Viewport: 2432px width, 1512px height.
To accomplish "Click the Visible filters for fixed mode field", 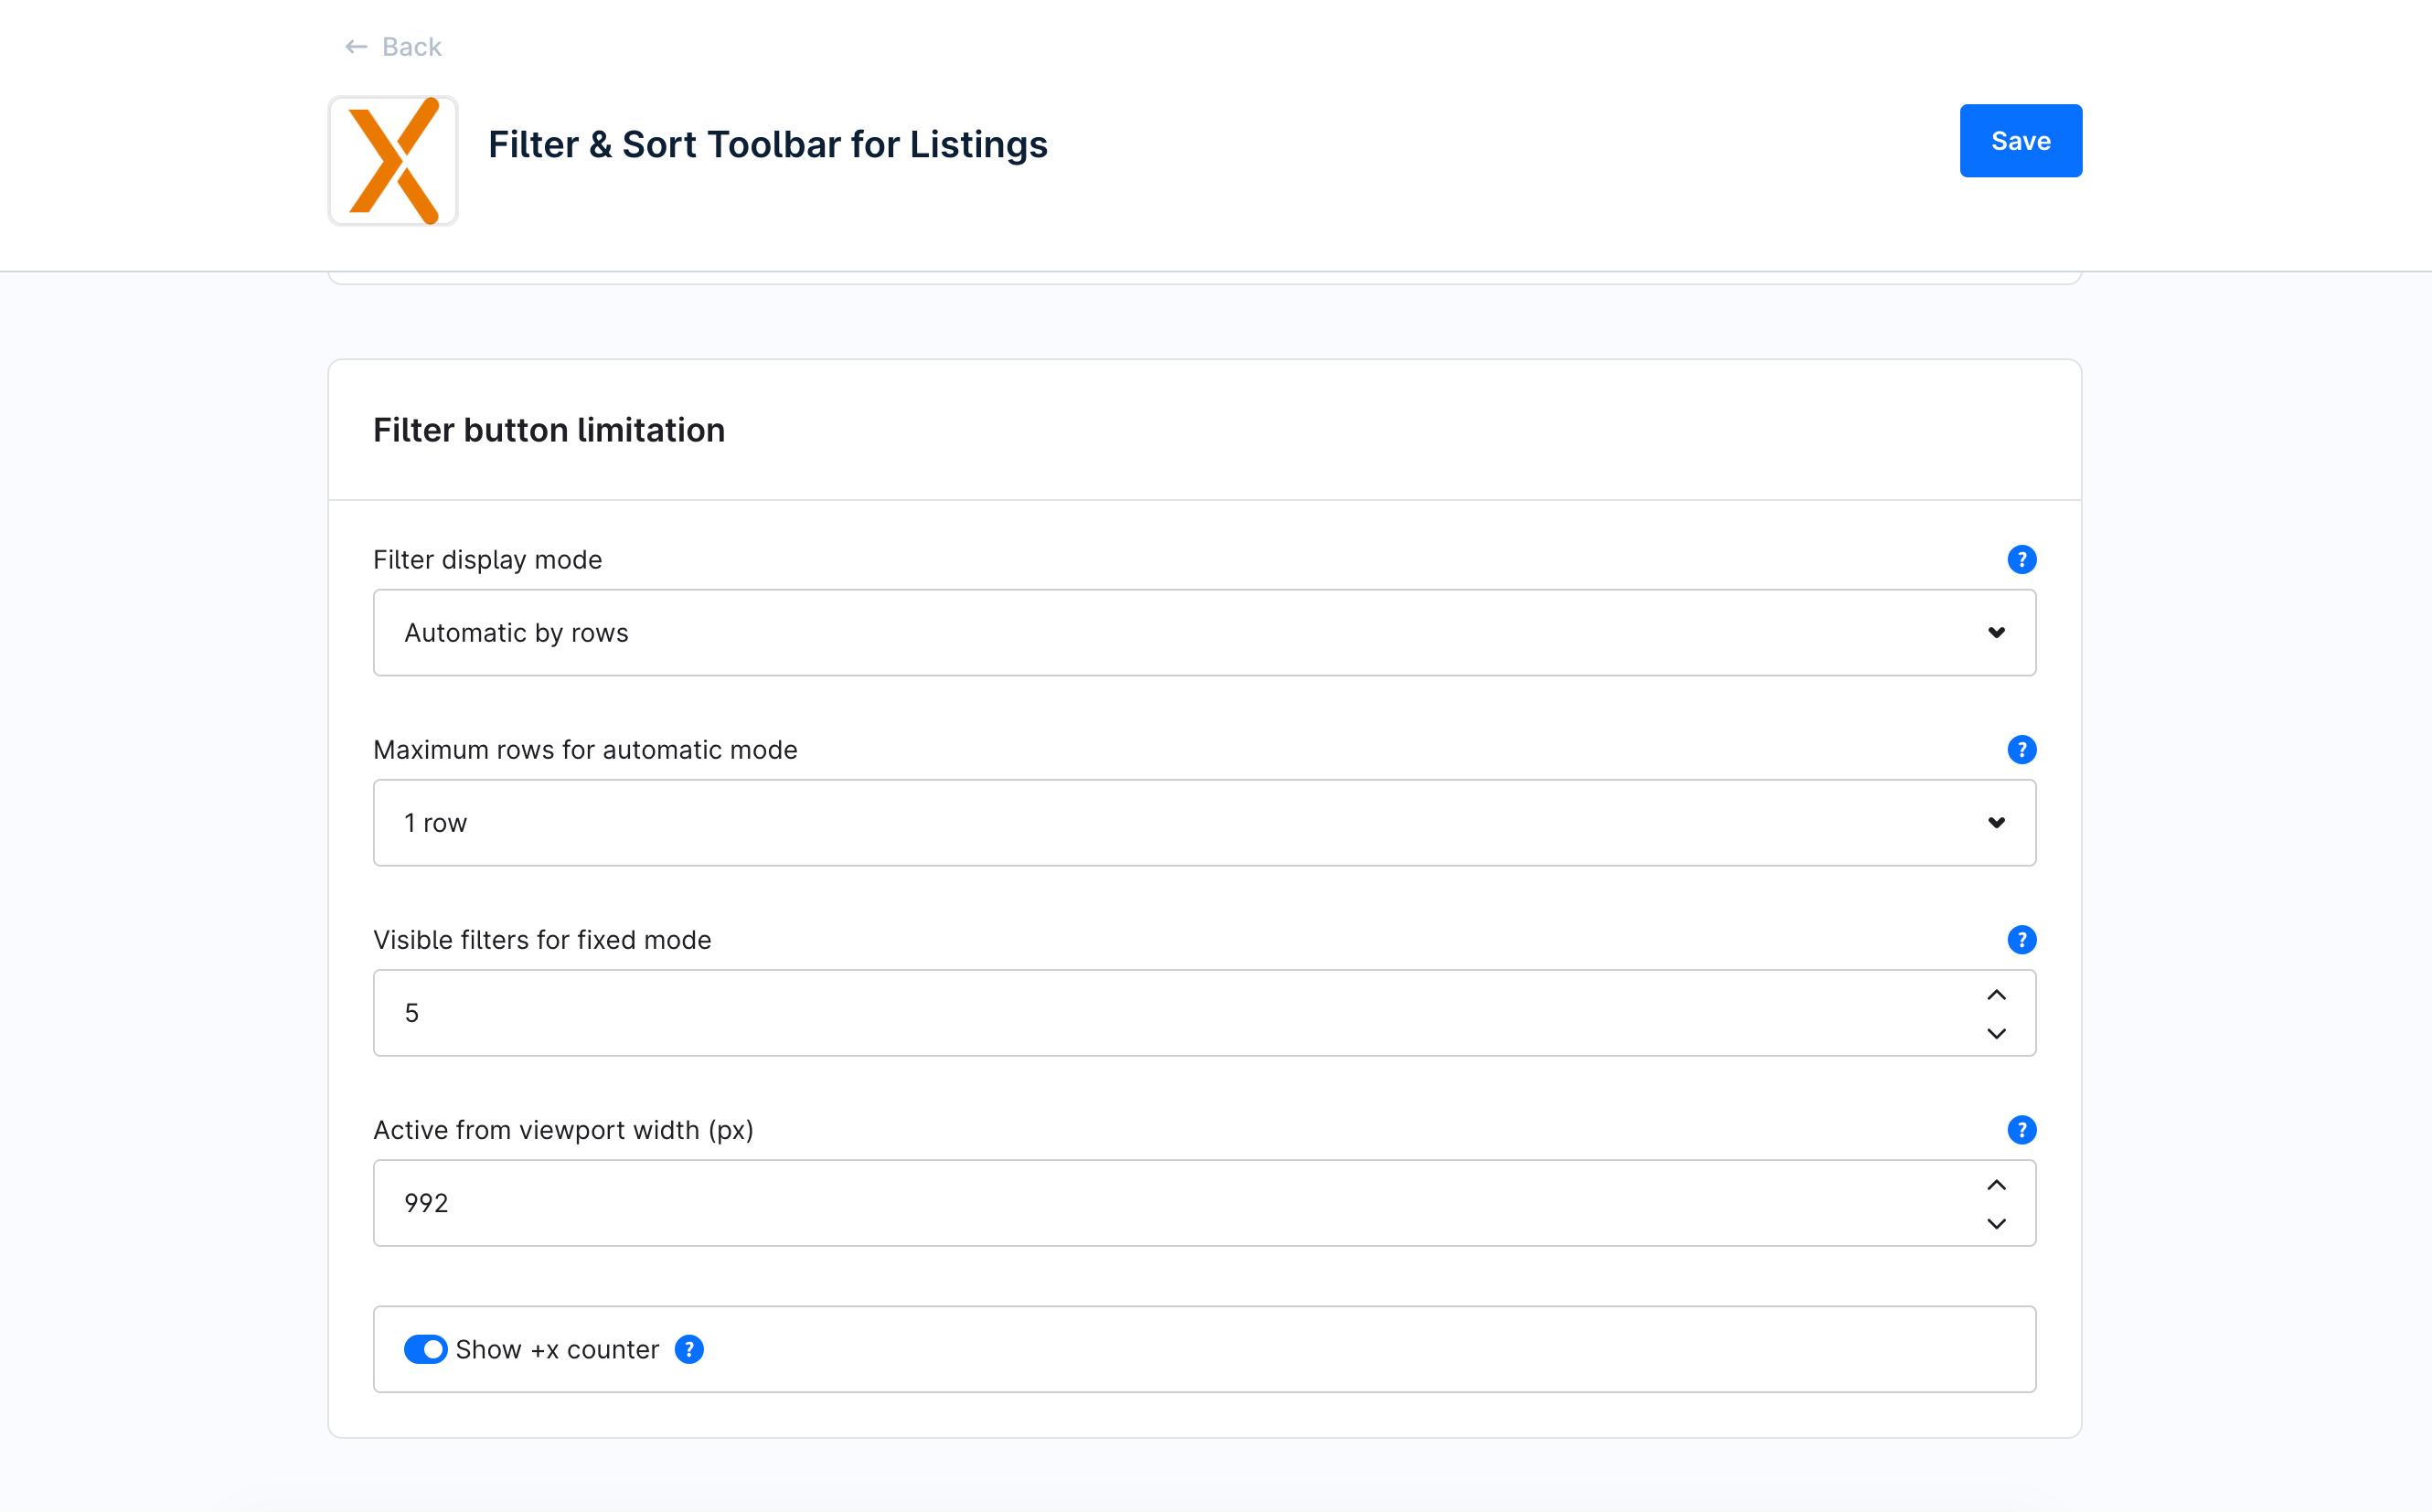I will point(1204,1013).
